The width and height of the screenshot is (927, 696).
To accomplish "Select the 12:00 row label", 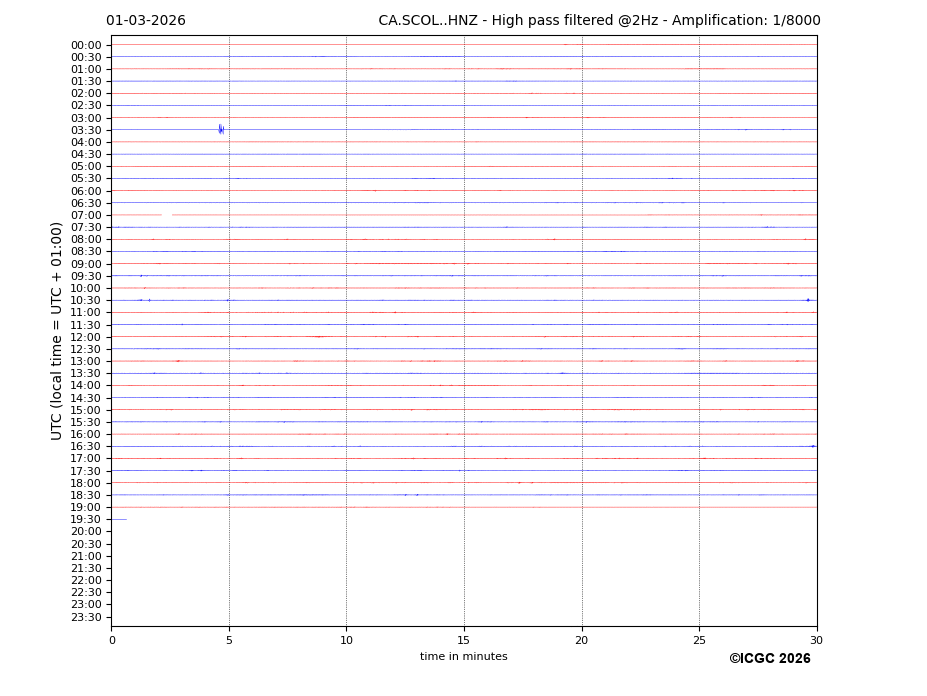I will (x=86, y=337).
